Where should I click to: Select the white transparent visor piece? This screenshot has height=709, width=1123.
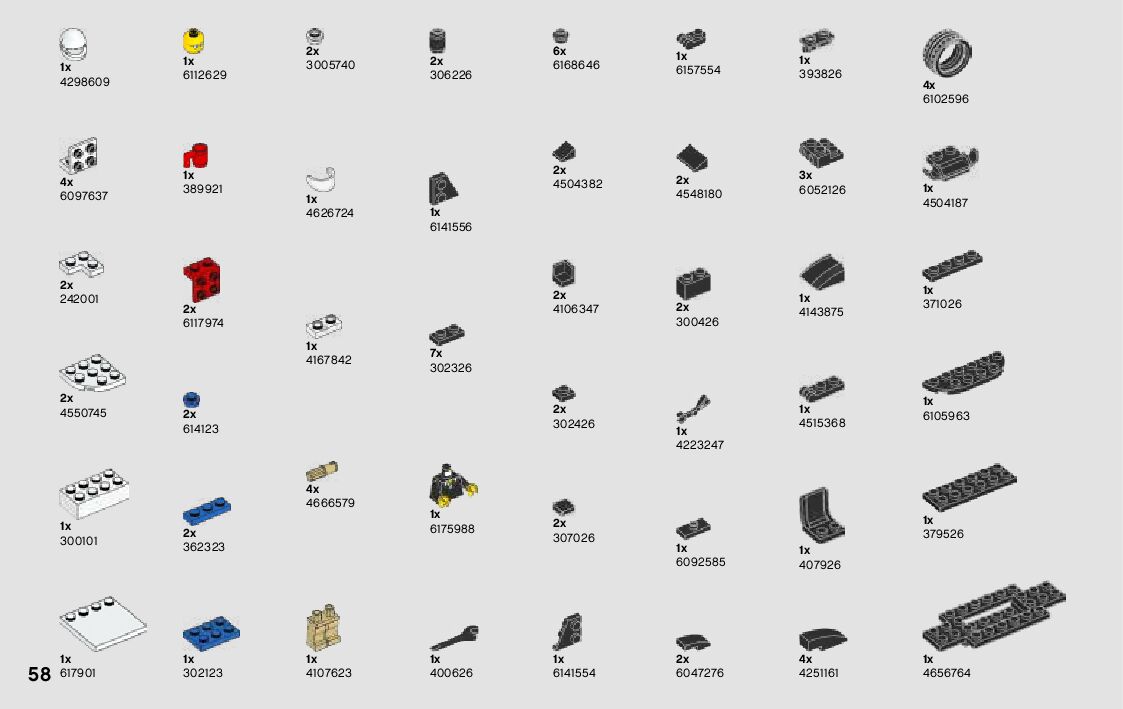click(322, 180)
